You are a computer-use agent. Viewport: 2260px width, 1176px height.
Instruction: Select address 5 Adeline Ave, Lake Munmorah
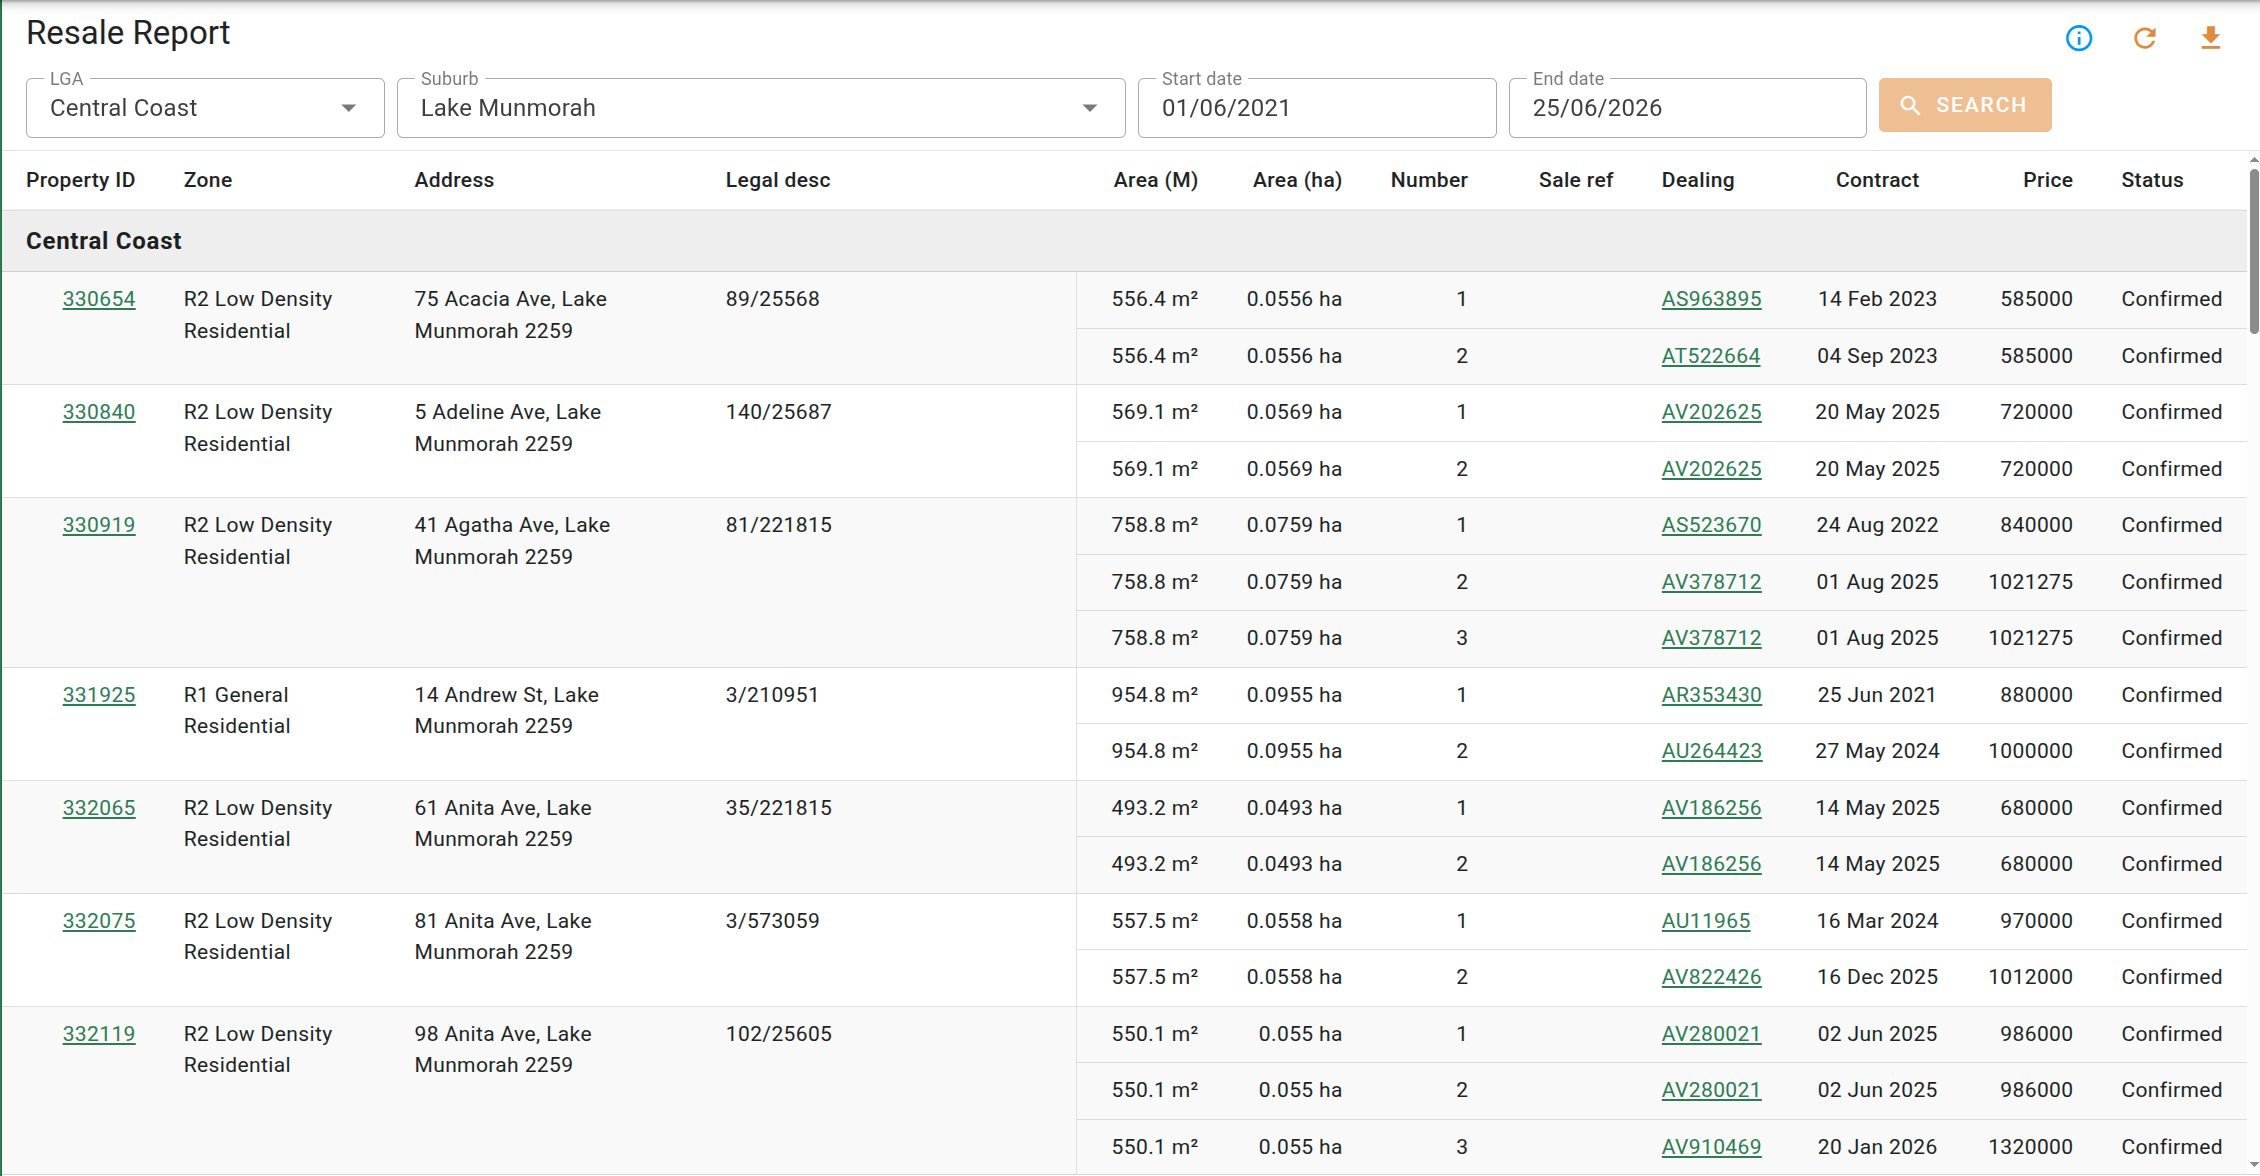pos(508,428)
